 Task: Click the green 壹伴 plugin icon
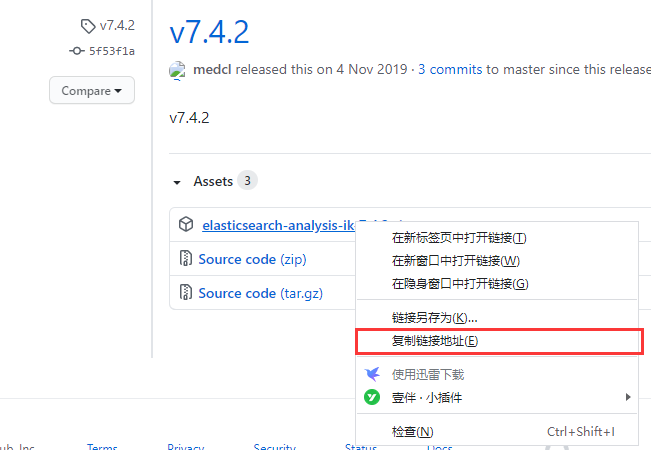click(x=372, y=397)
